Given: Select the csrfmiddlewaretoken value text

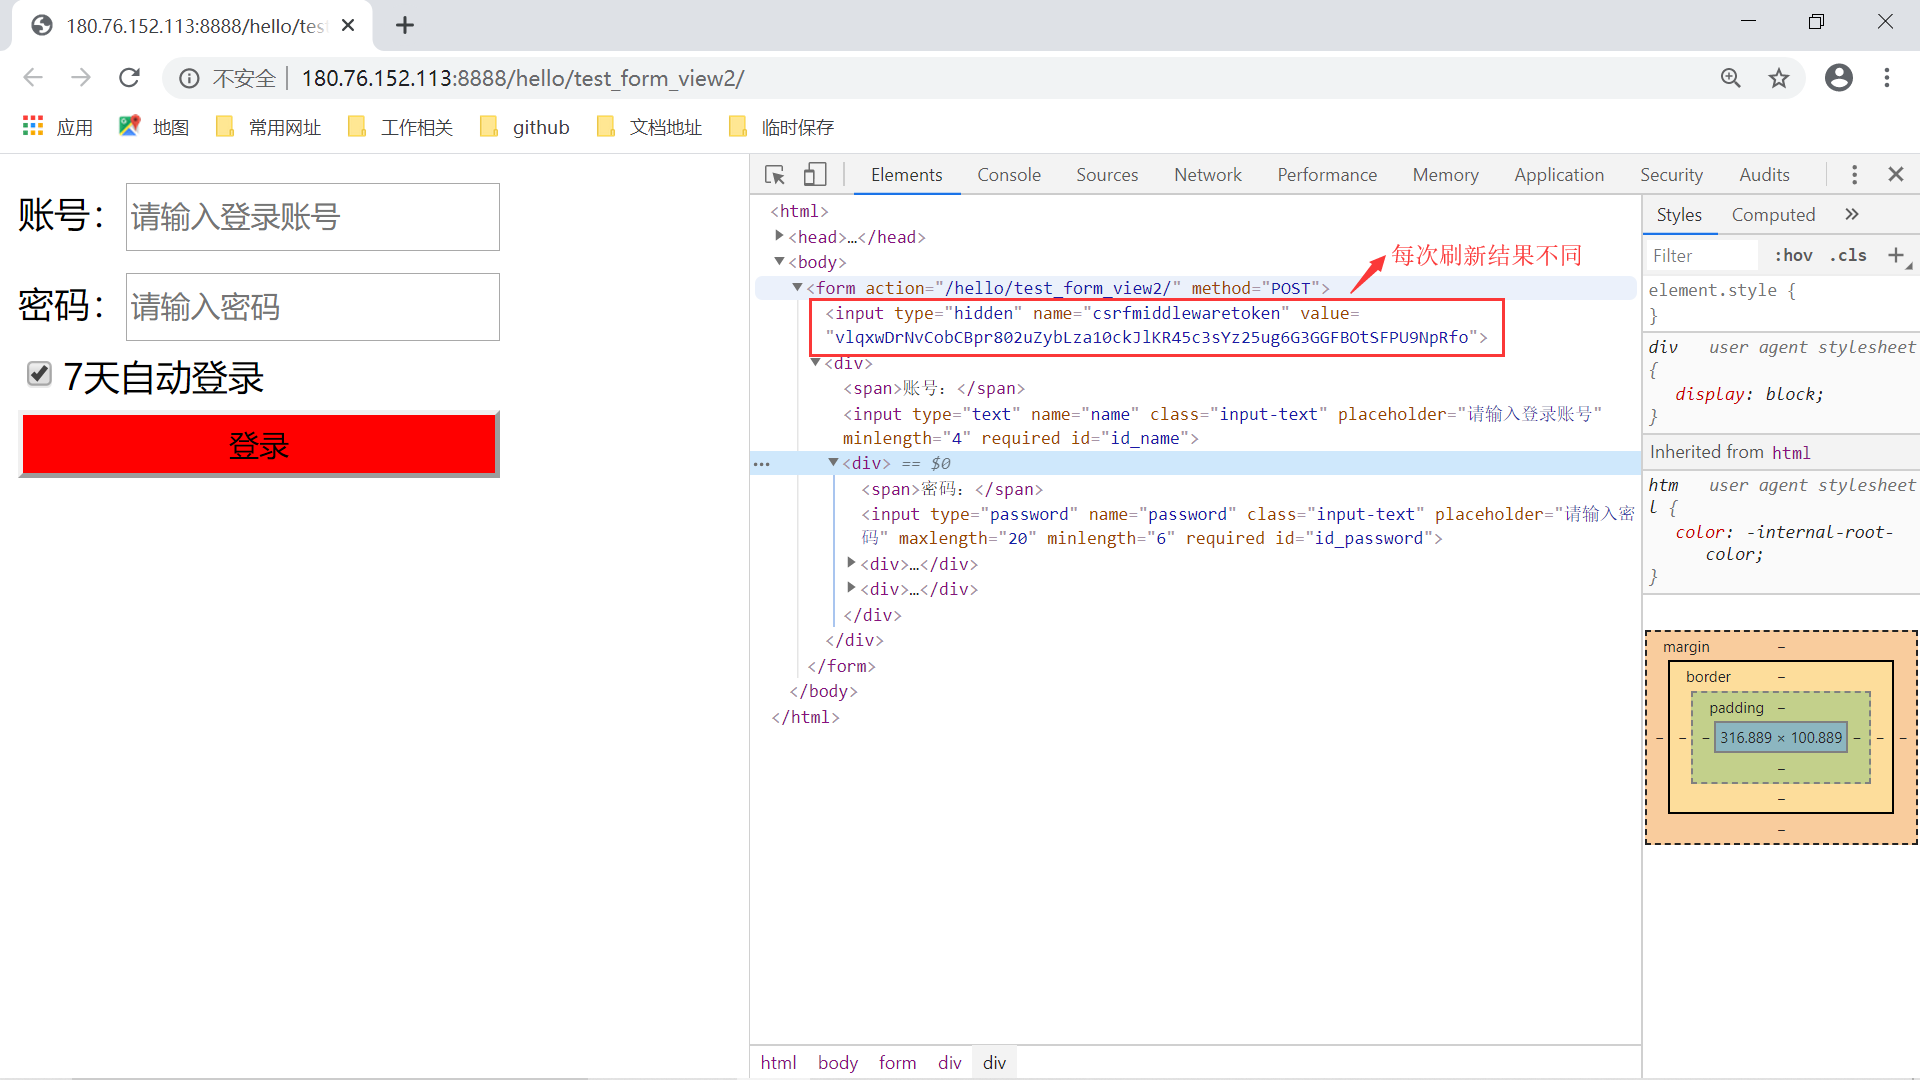Looking at the screenshot, I should coord(1151,337).
